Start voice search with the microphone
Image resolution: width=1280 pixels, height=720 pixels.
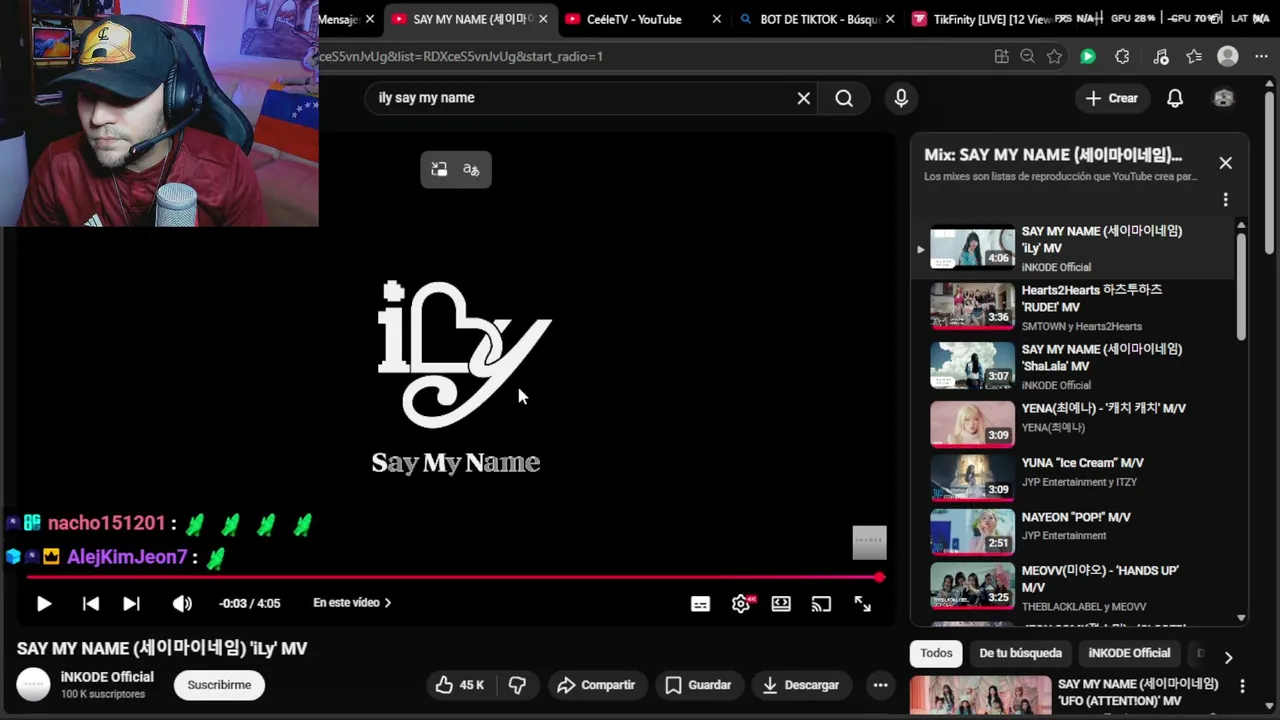coord(901,98)
